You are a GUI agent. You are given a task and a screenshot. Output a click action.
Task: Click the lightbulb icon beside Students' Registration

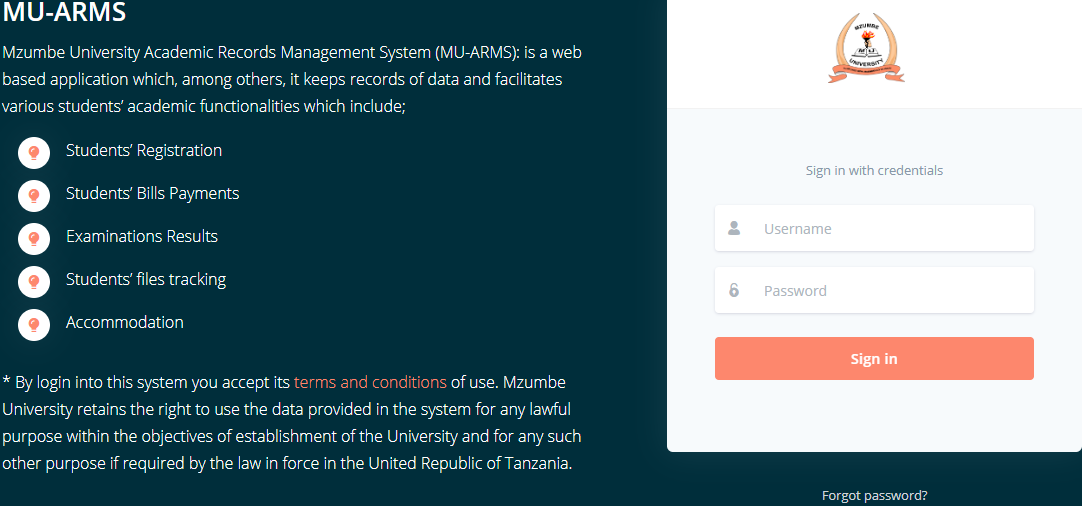(34, 153)
